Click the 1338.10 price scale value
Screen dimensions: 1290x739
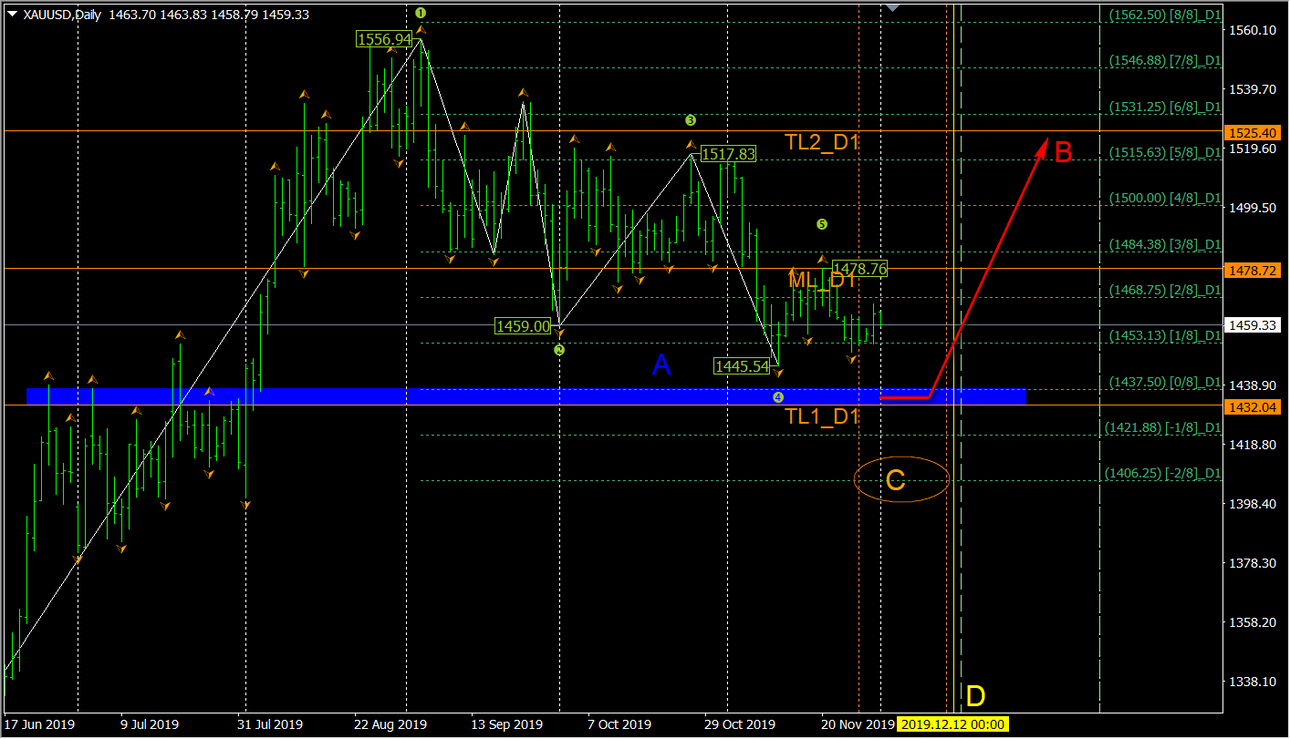(x=1254, y=681)
